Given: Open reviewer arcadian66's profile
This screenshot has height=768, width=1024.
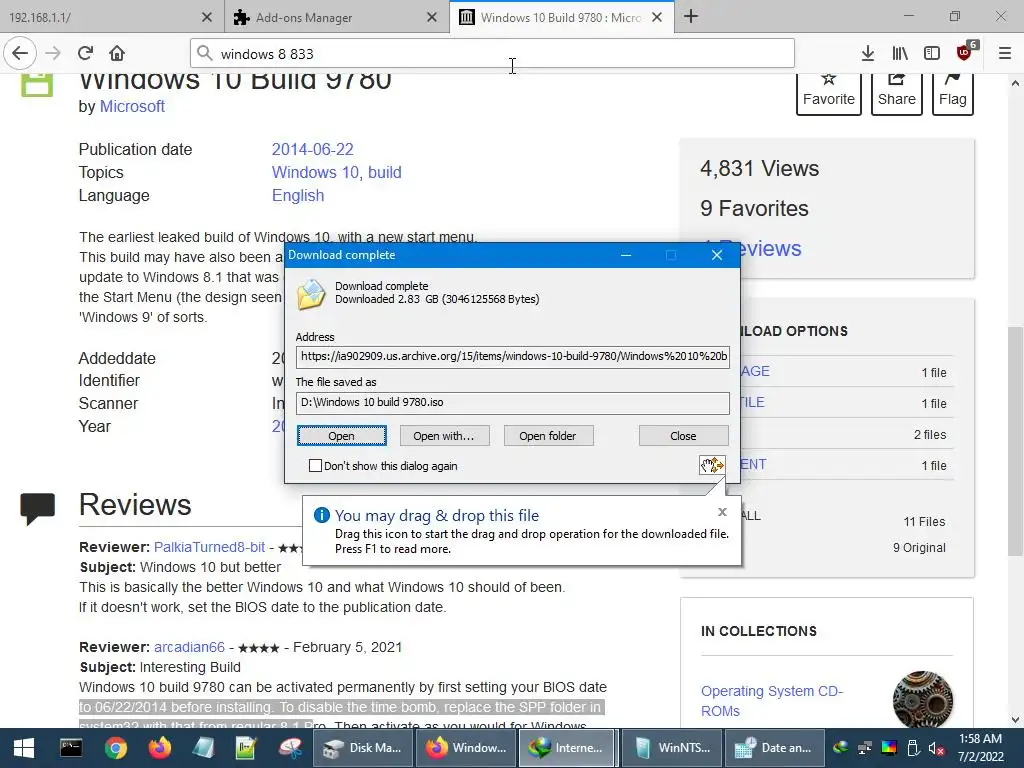Looking at the screenshot, I should 189,647.
